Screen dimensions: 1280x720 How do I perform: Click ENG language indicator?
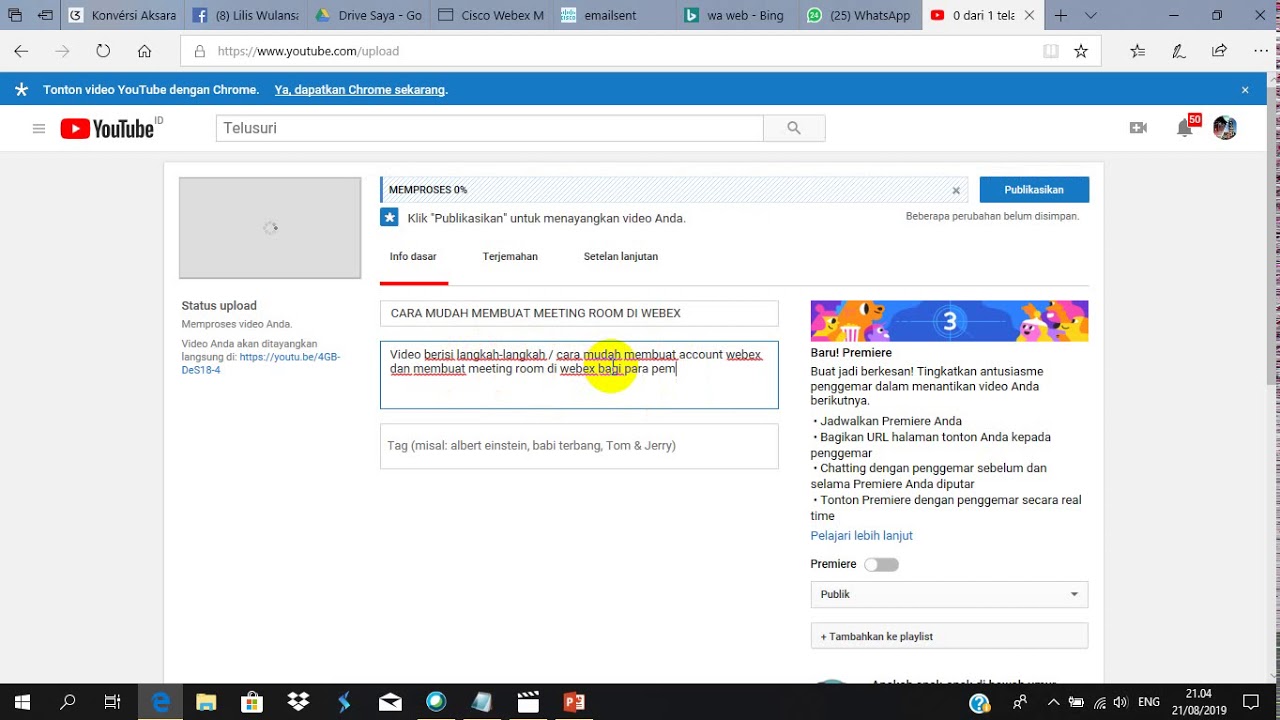point(1149,702)
